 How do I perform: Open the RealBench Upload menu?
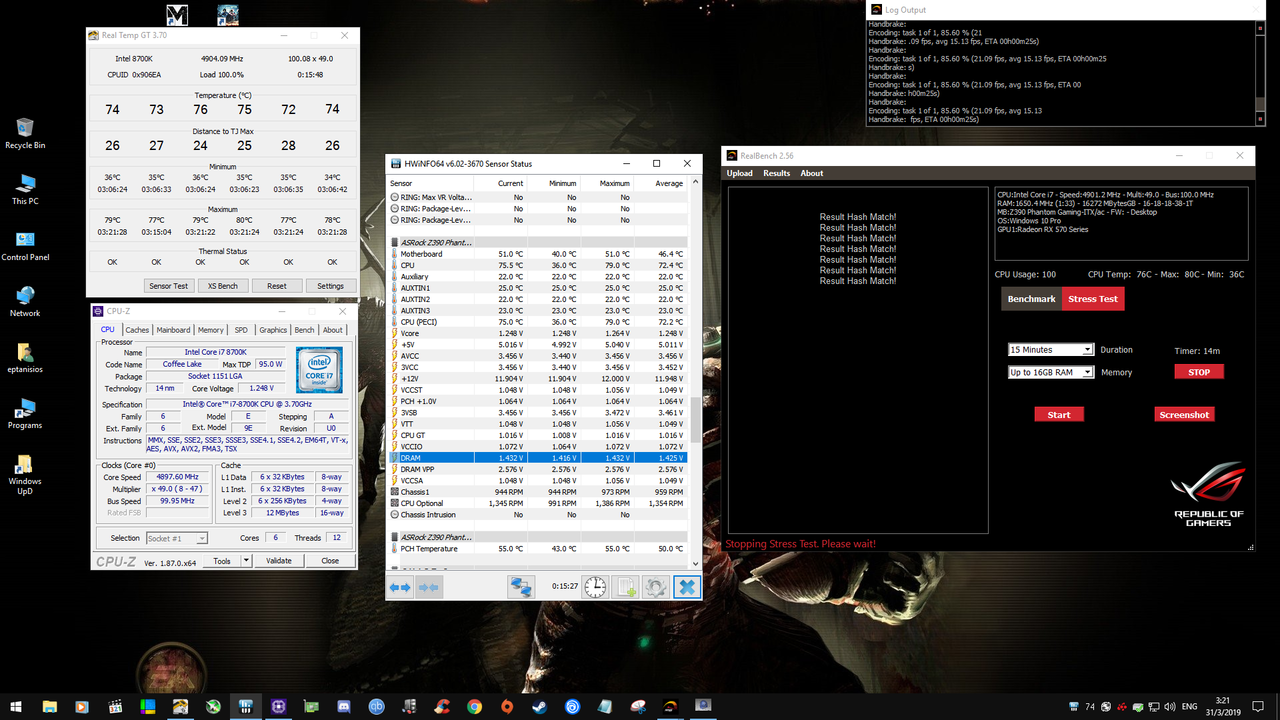(739, 173)
